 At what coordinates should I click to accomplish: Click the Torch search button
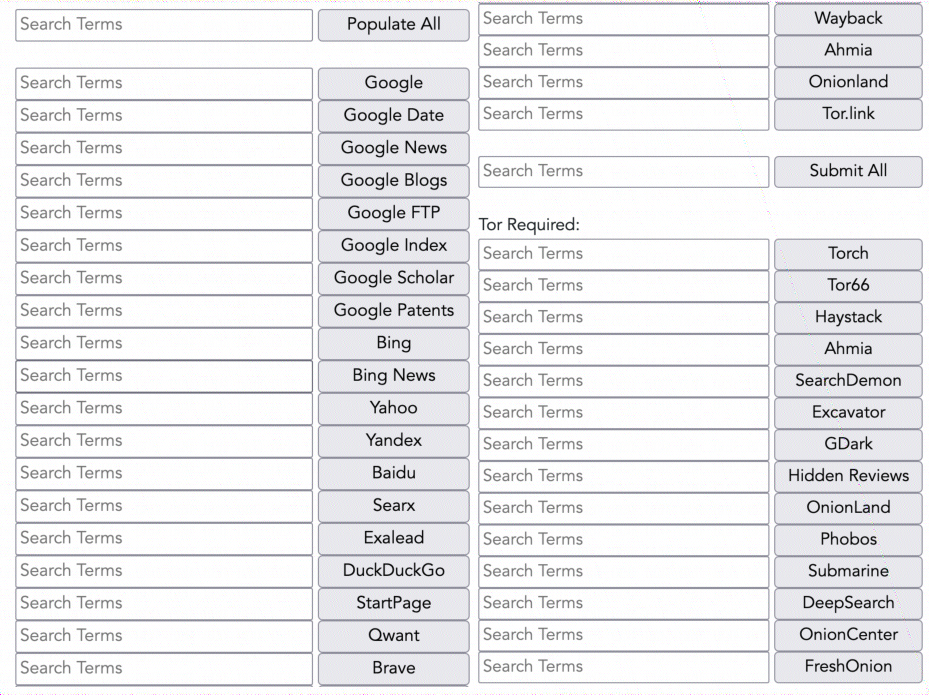pos(848,254)
